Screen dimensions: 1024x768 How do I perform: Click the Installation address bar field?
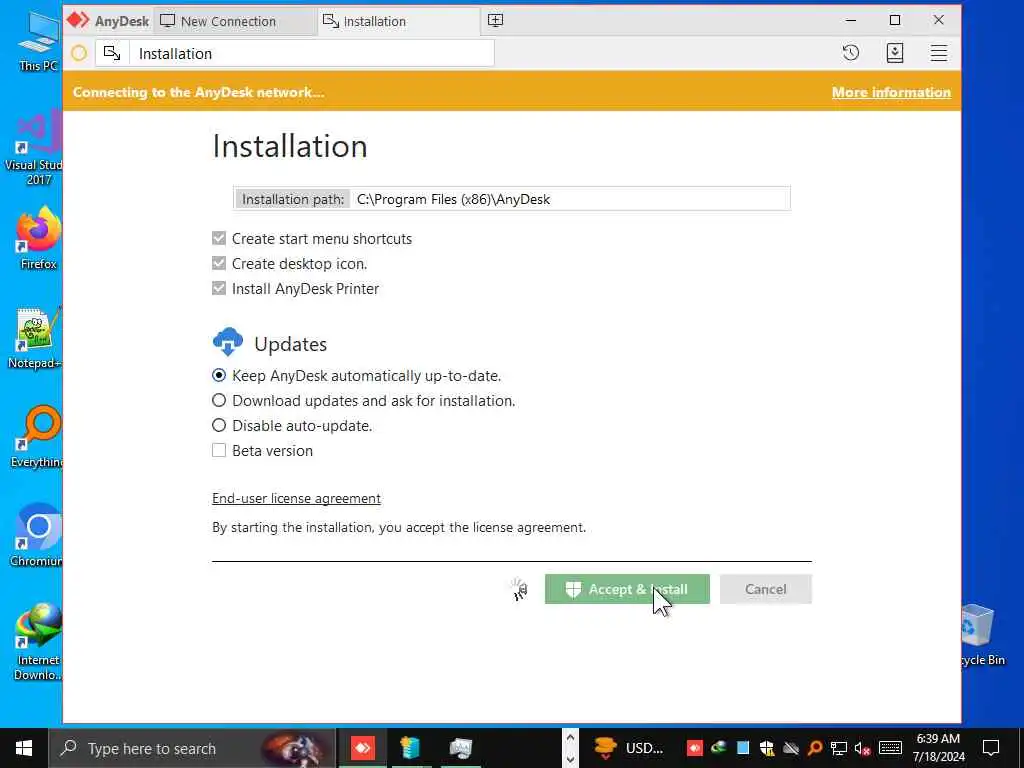(312, 53)
